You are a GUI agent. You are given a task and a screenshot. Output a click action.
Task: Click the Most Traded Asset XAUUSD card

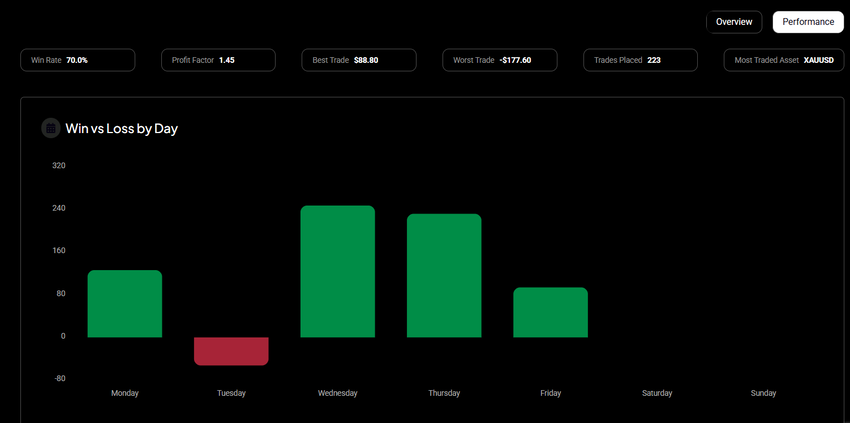(781, 60)
